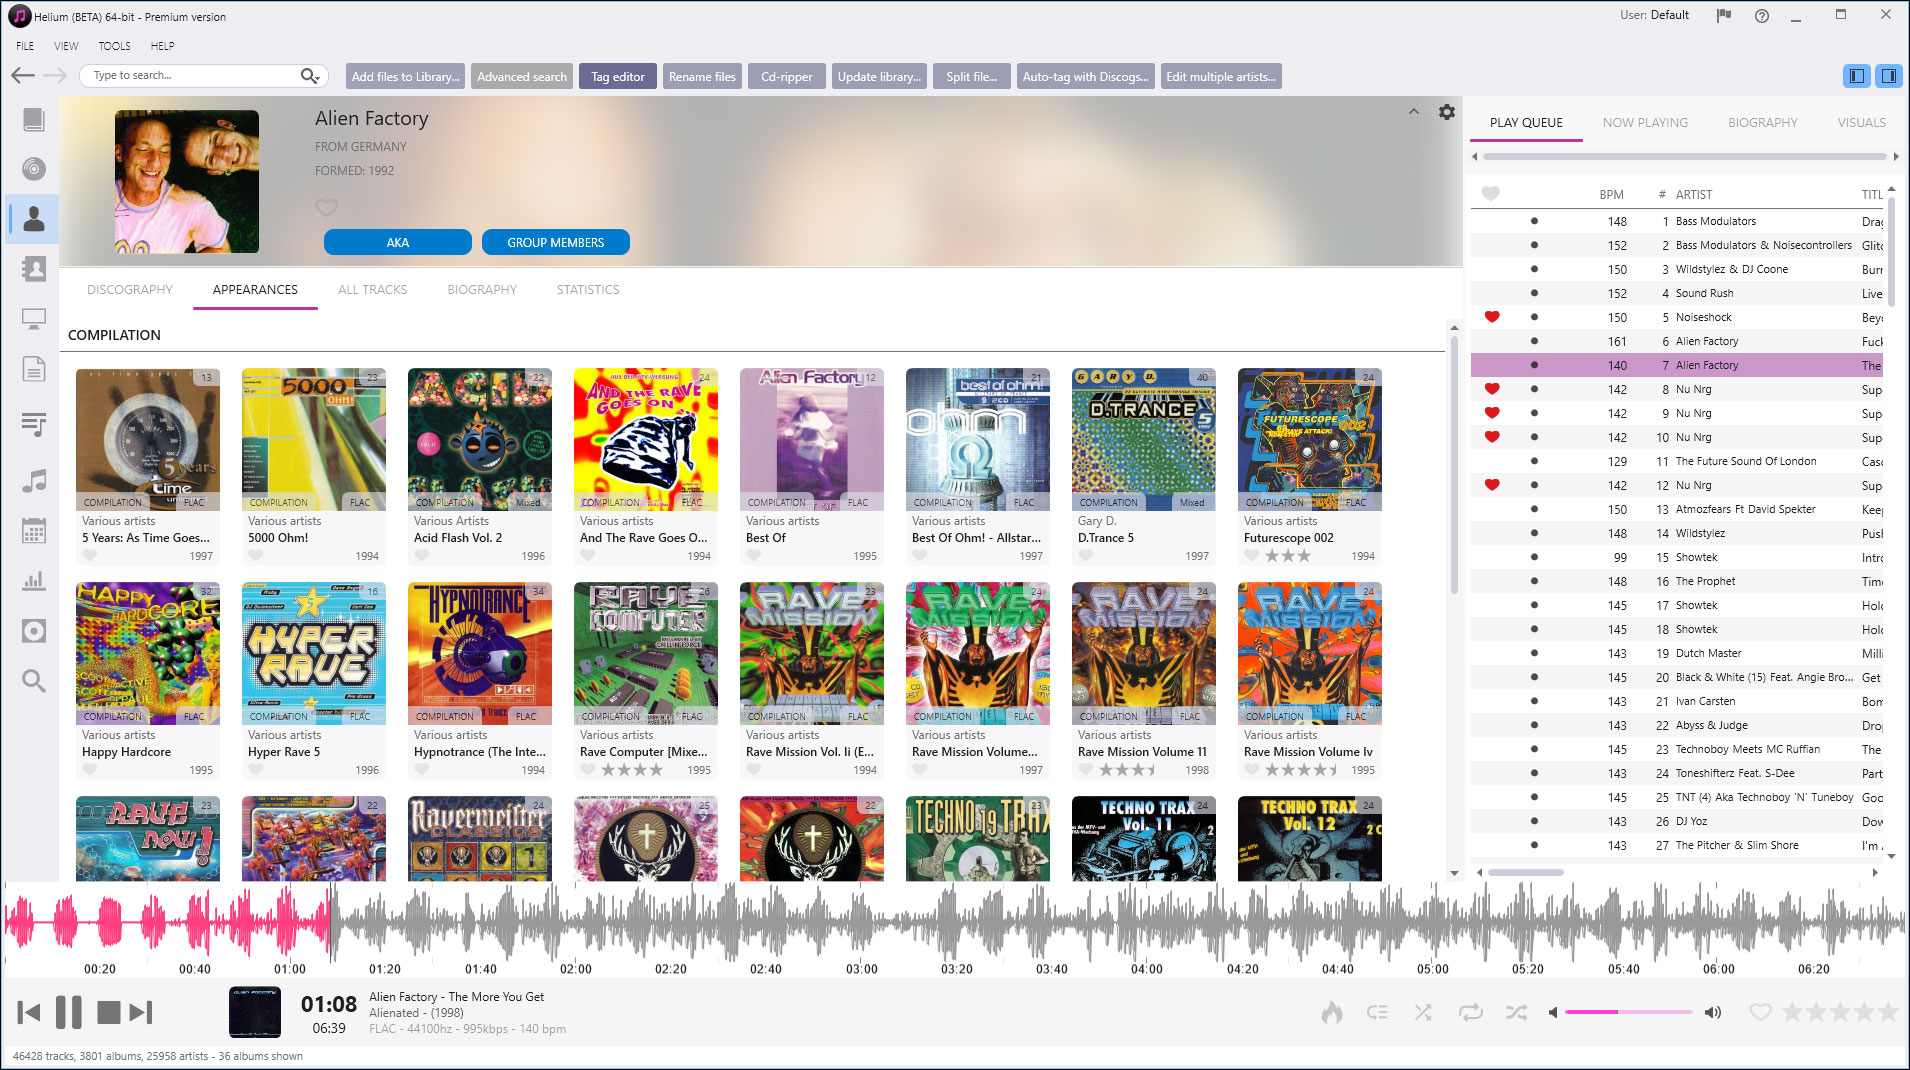1910x1070 pixels.
Task: Collapse the artist header with chevron
Action: pyautogui.click(x=1413, y=112)
